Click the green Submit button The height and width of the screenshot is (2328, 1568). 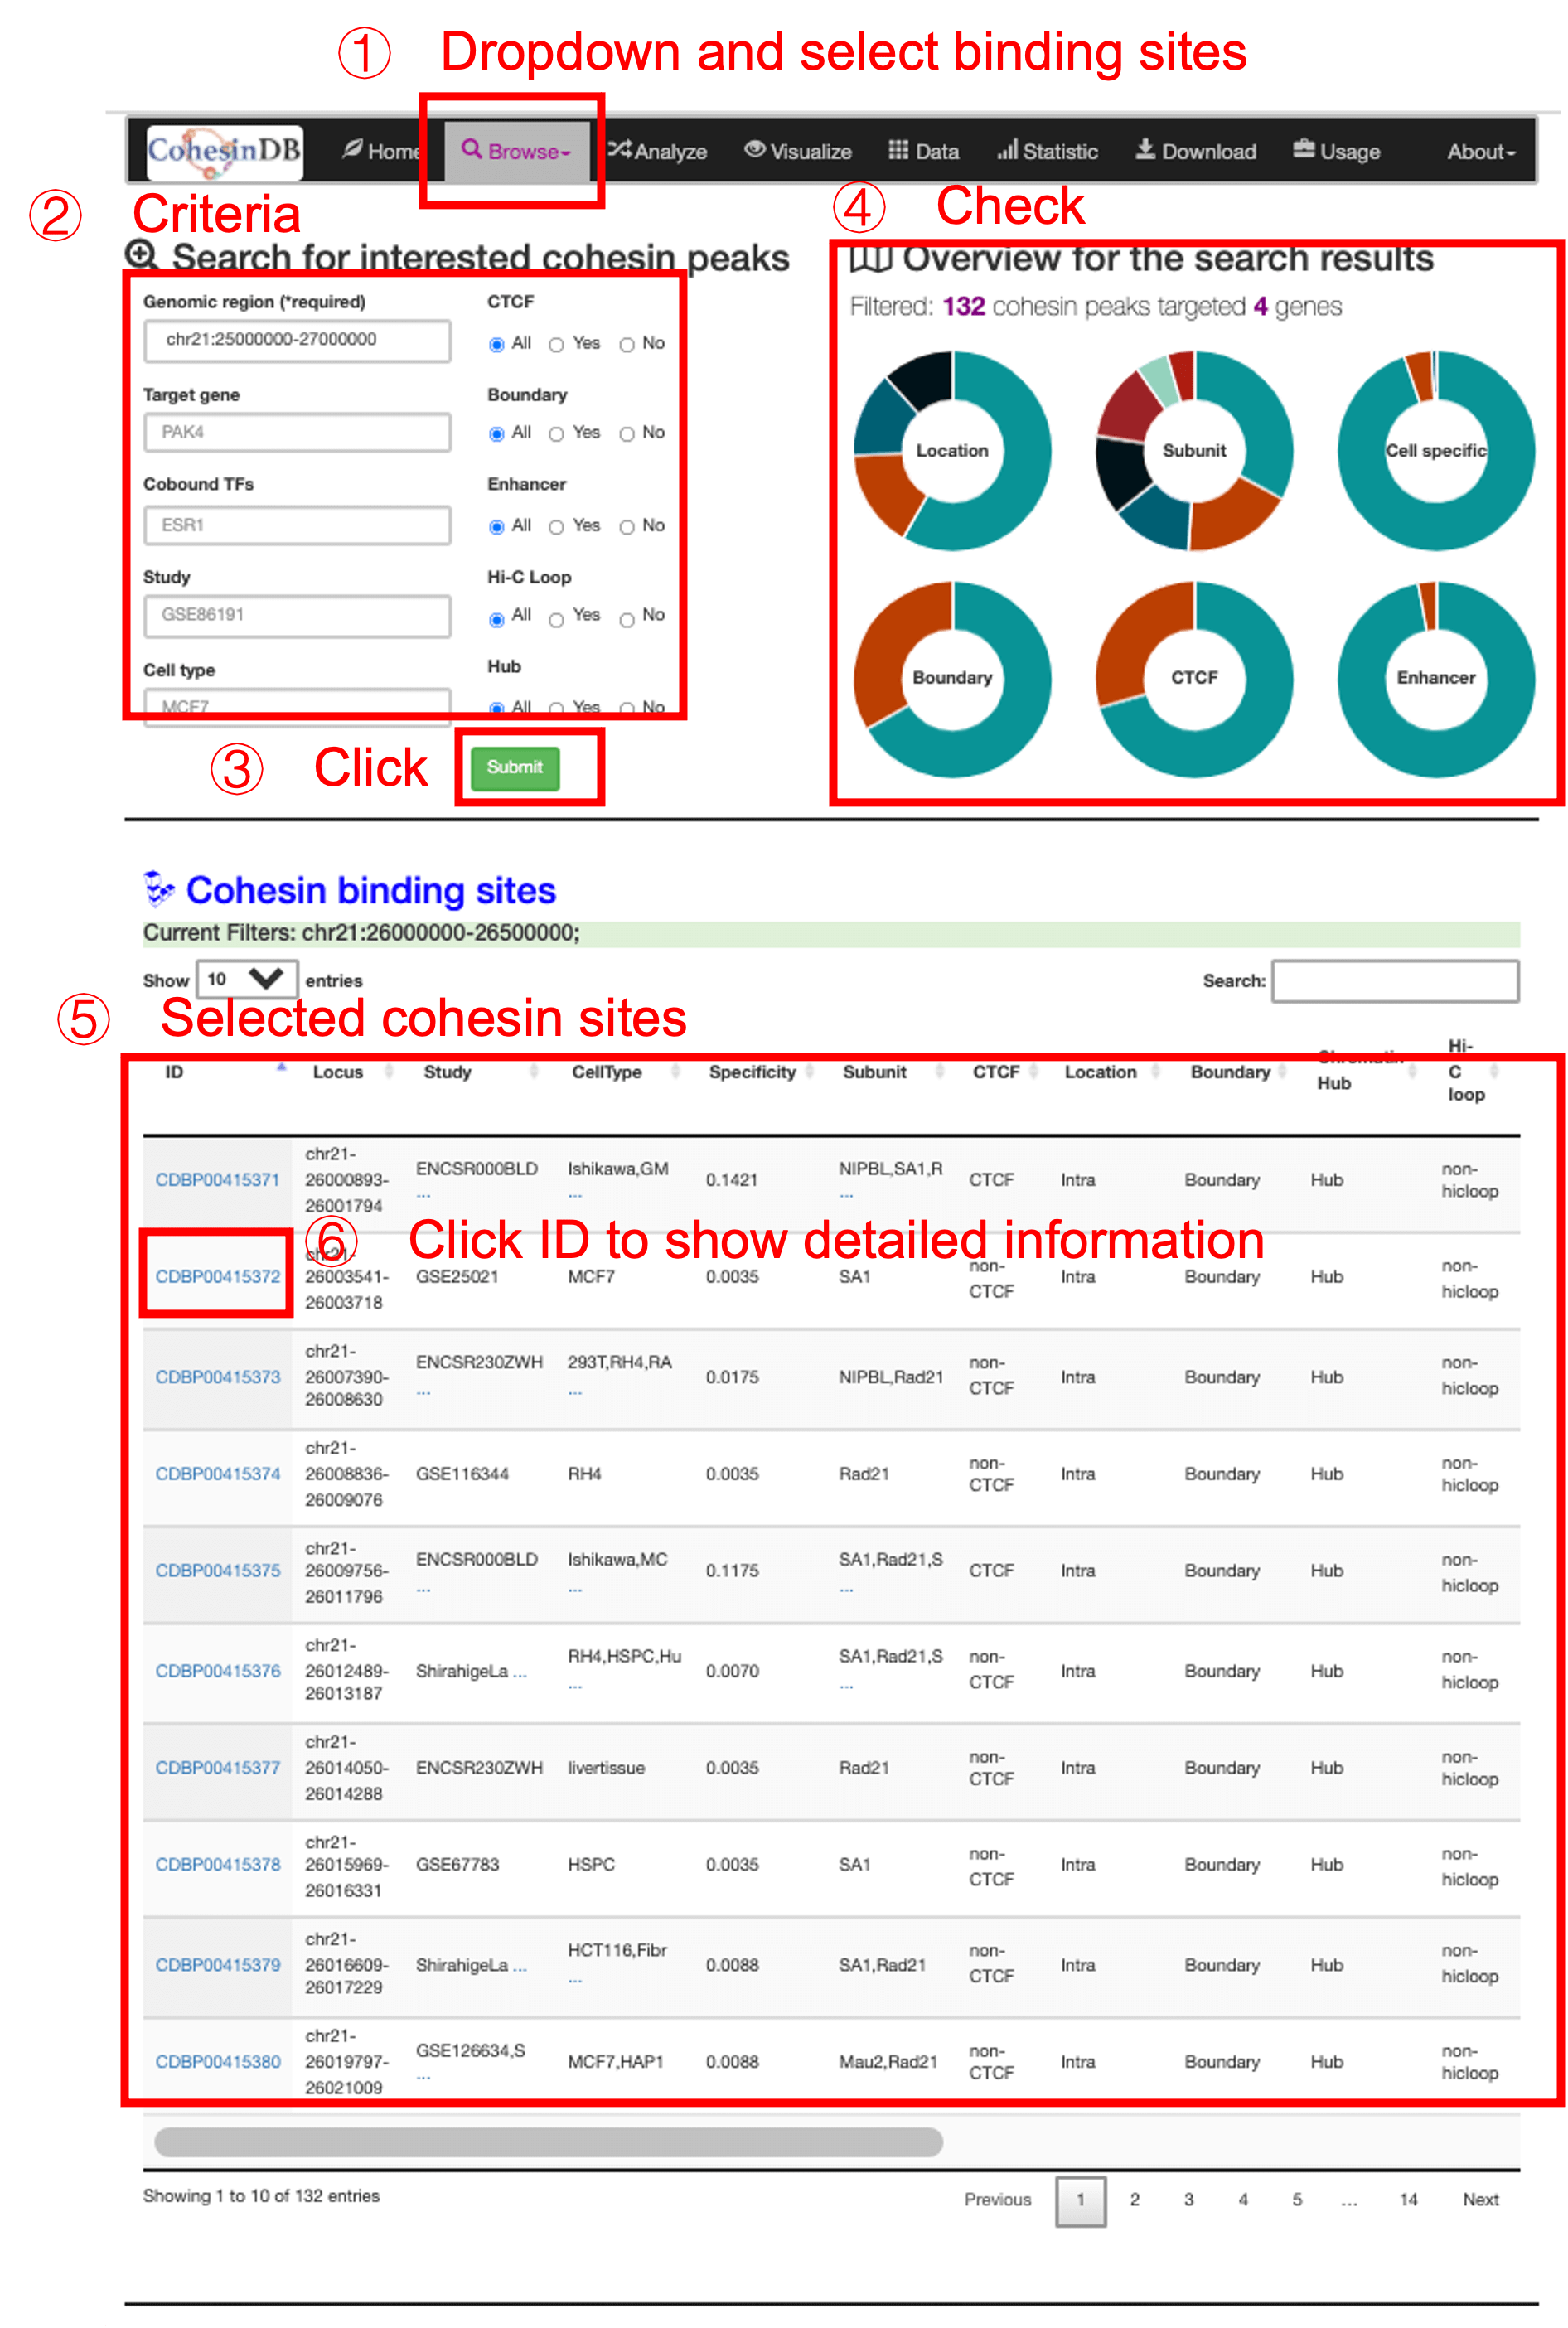coord(513,768)
